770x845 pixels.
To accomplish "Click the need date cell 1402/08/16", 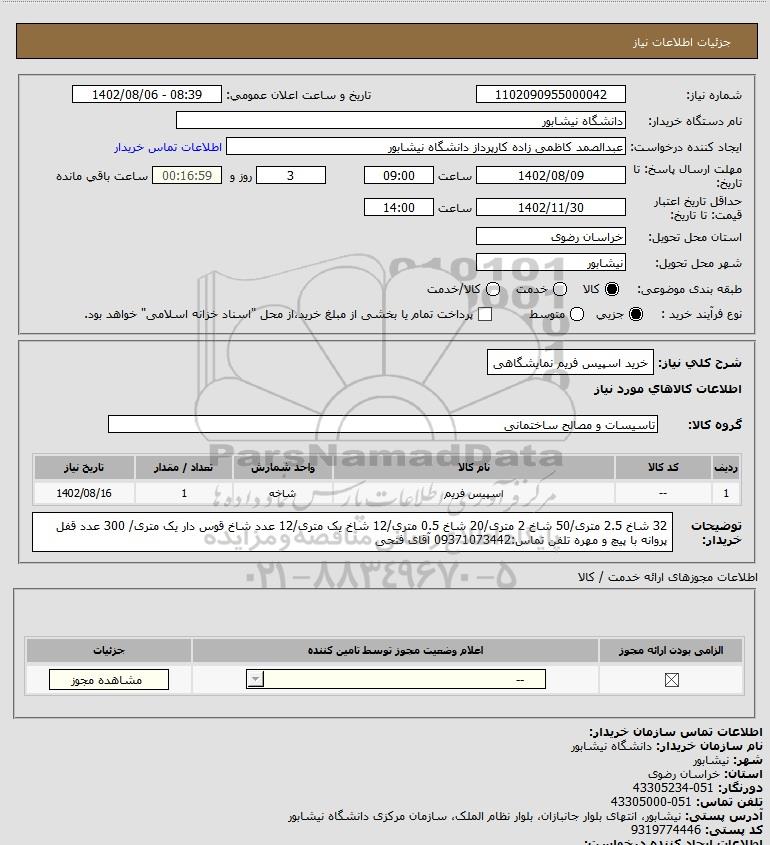I will 84,493.
